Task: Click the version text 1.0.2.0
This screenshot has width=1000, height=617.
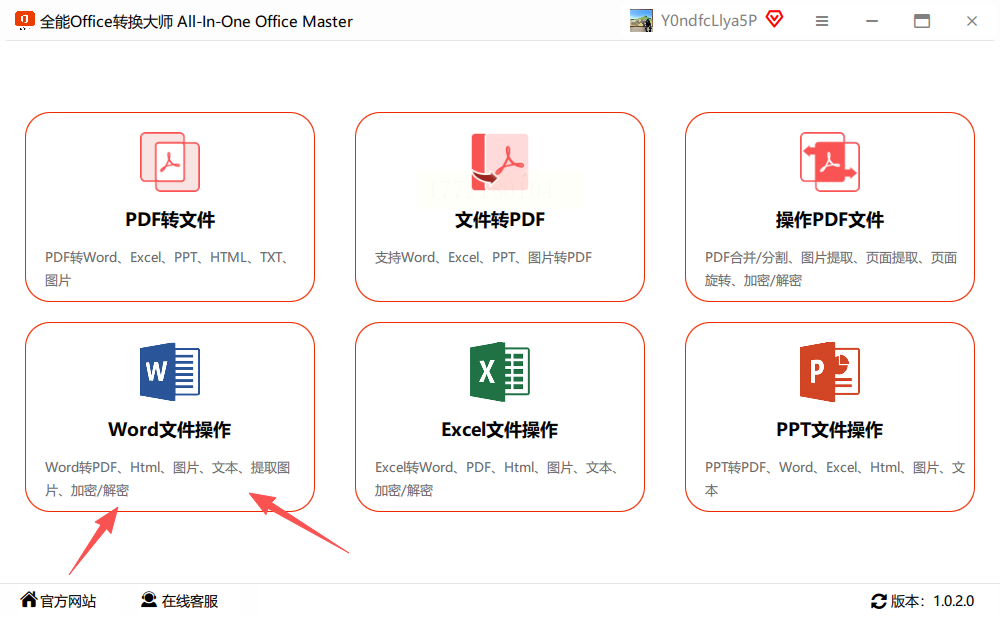Action: tap(953, 601)
